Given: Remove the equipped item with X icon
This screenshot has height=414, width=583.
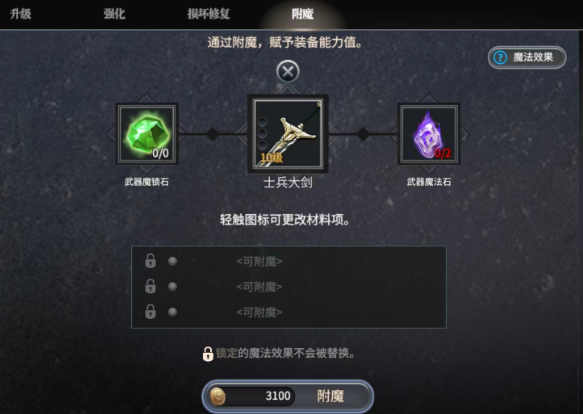Looking at the screenshot, I should click(x=288, y=71).
